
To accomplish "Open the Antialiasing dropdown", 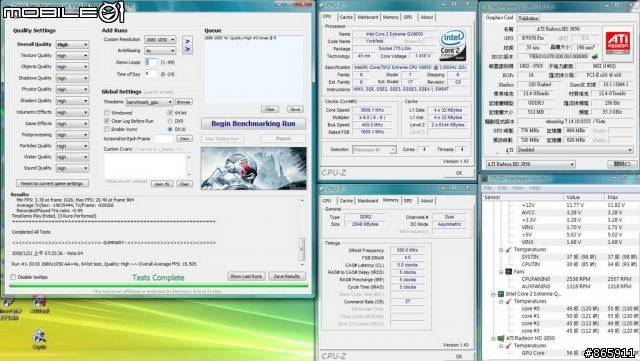I will (x=160, y=51).
